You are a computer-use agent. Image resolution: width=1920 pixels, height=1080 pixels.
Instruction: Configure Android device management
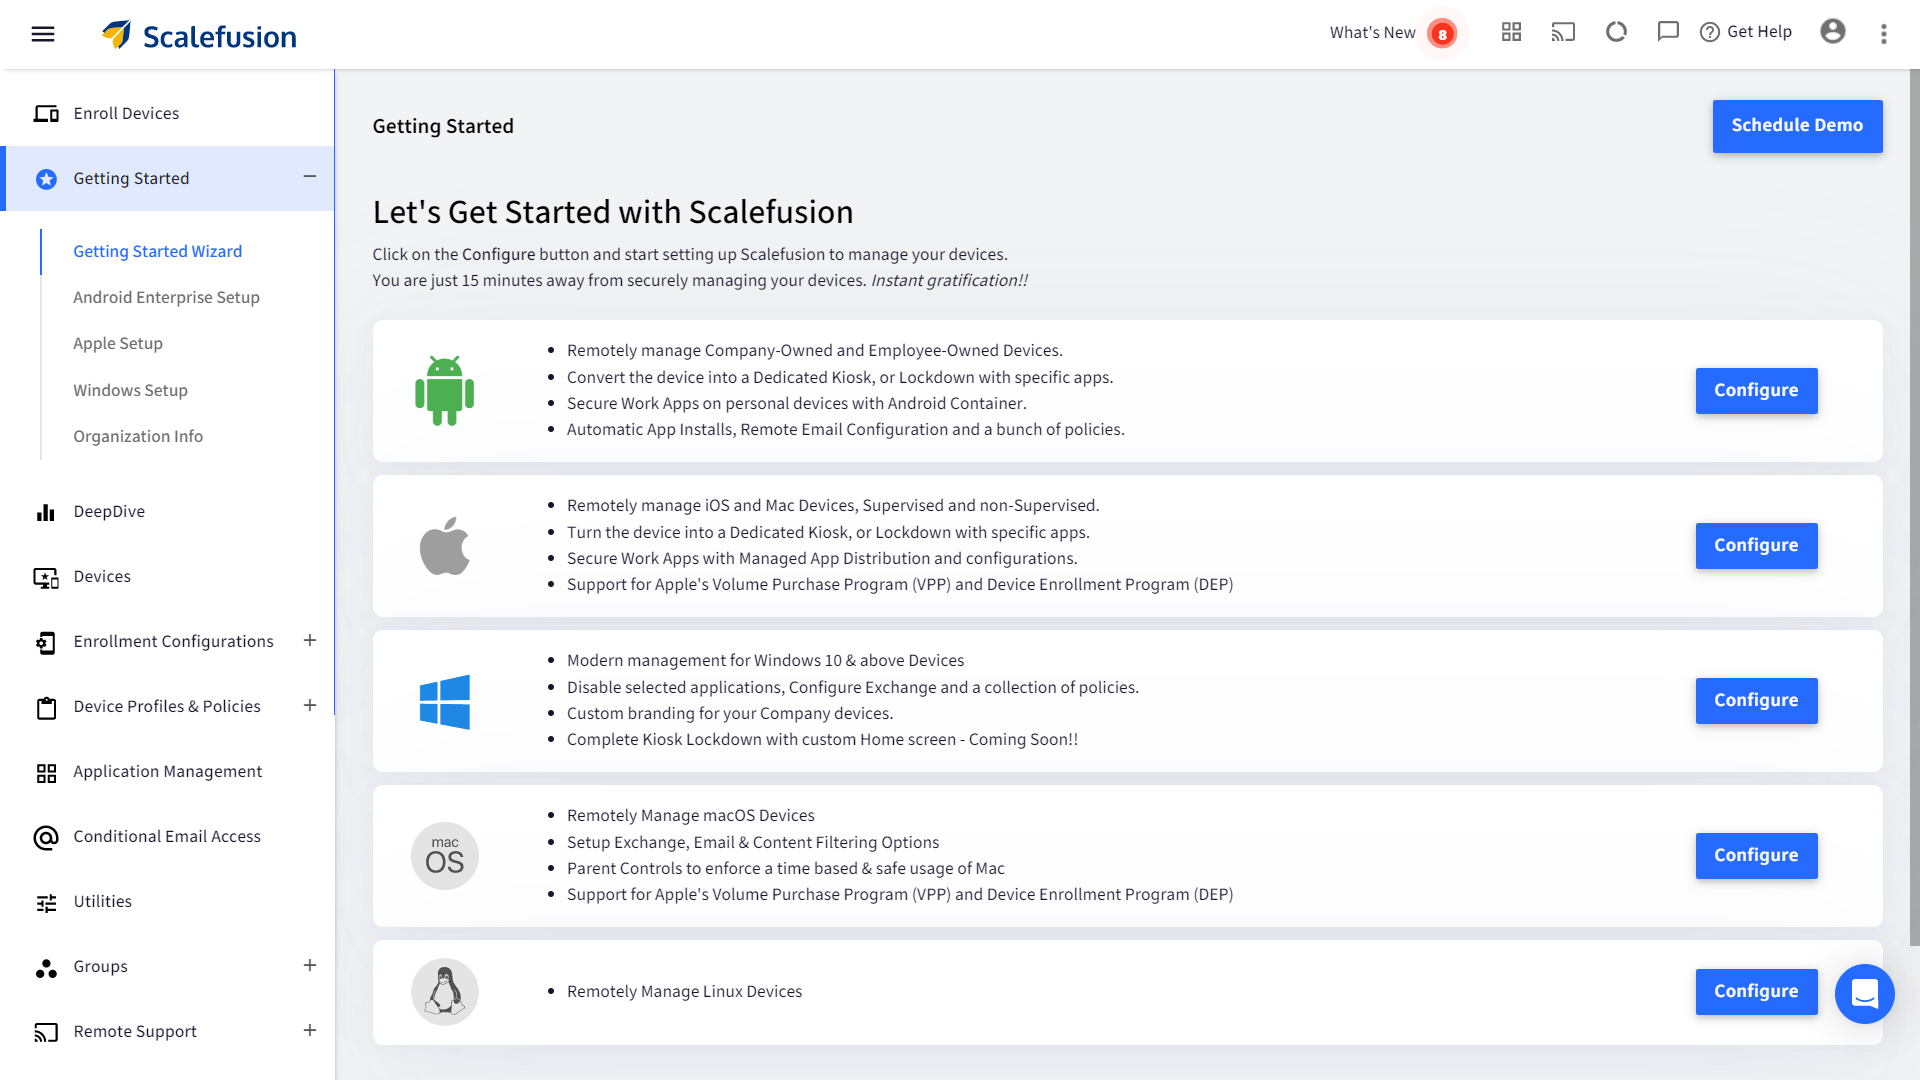(x=1756, y=391)
